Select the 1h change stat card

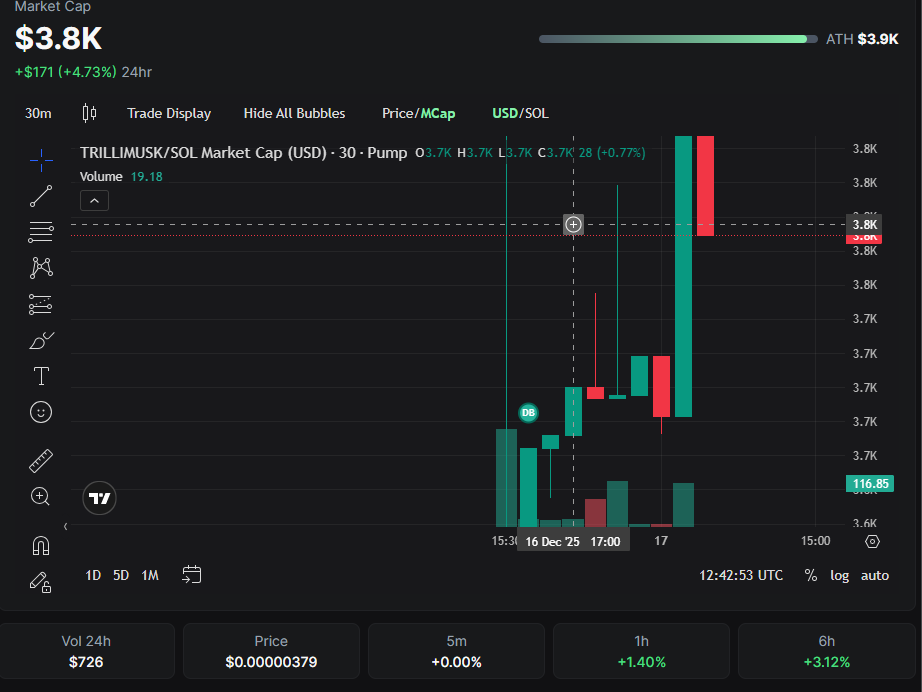click(x=642, y=651)
